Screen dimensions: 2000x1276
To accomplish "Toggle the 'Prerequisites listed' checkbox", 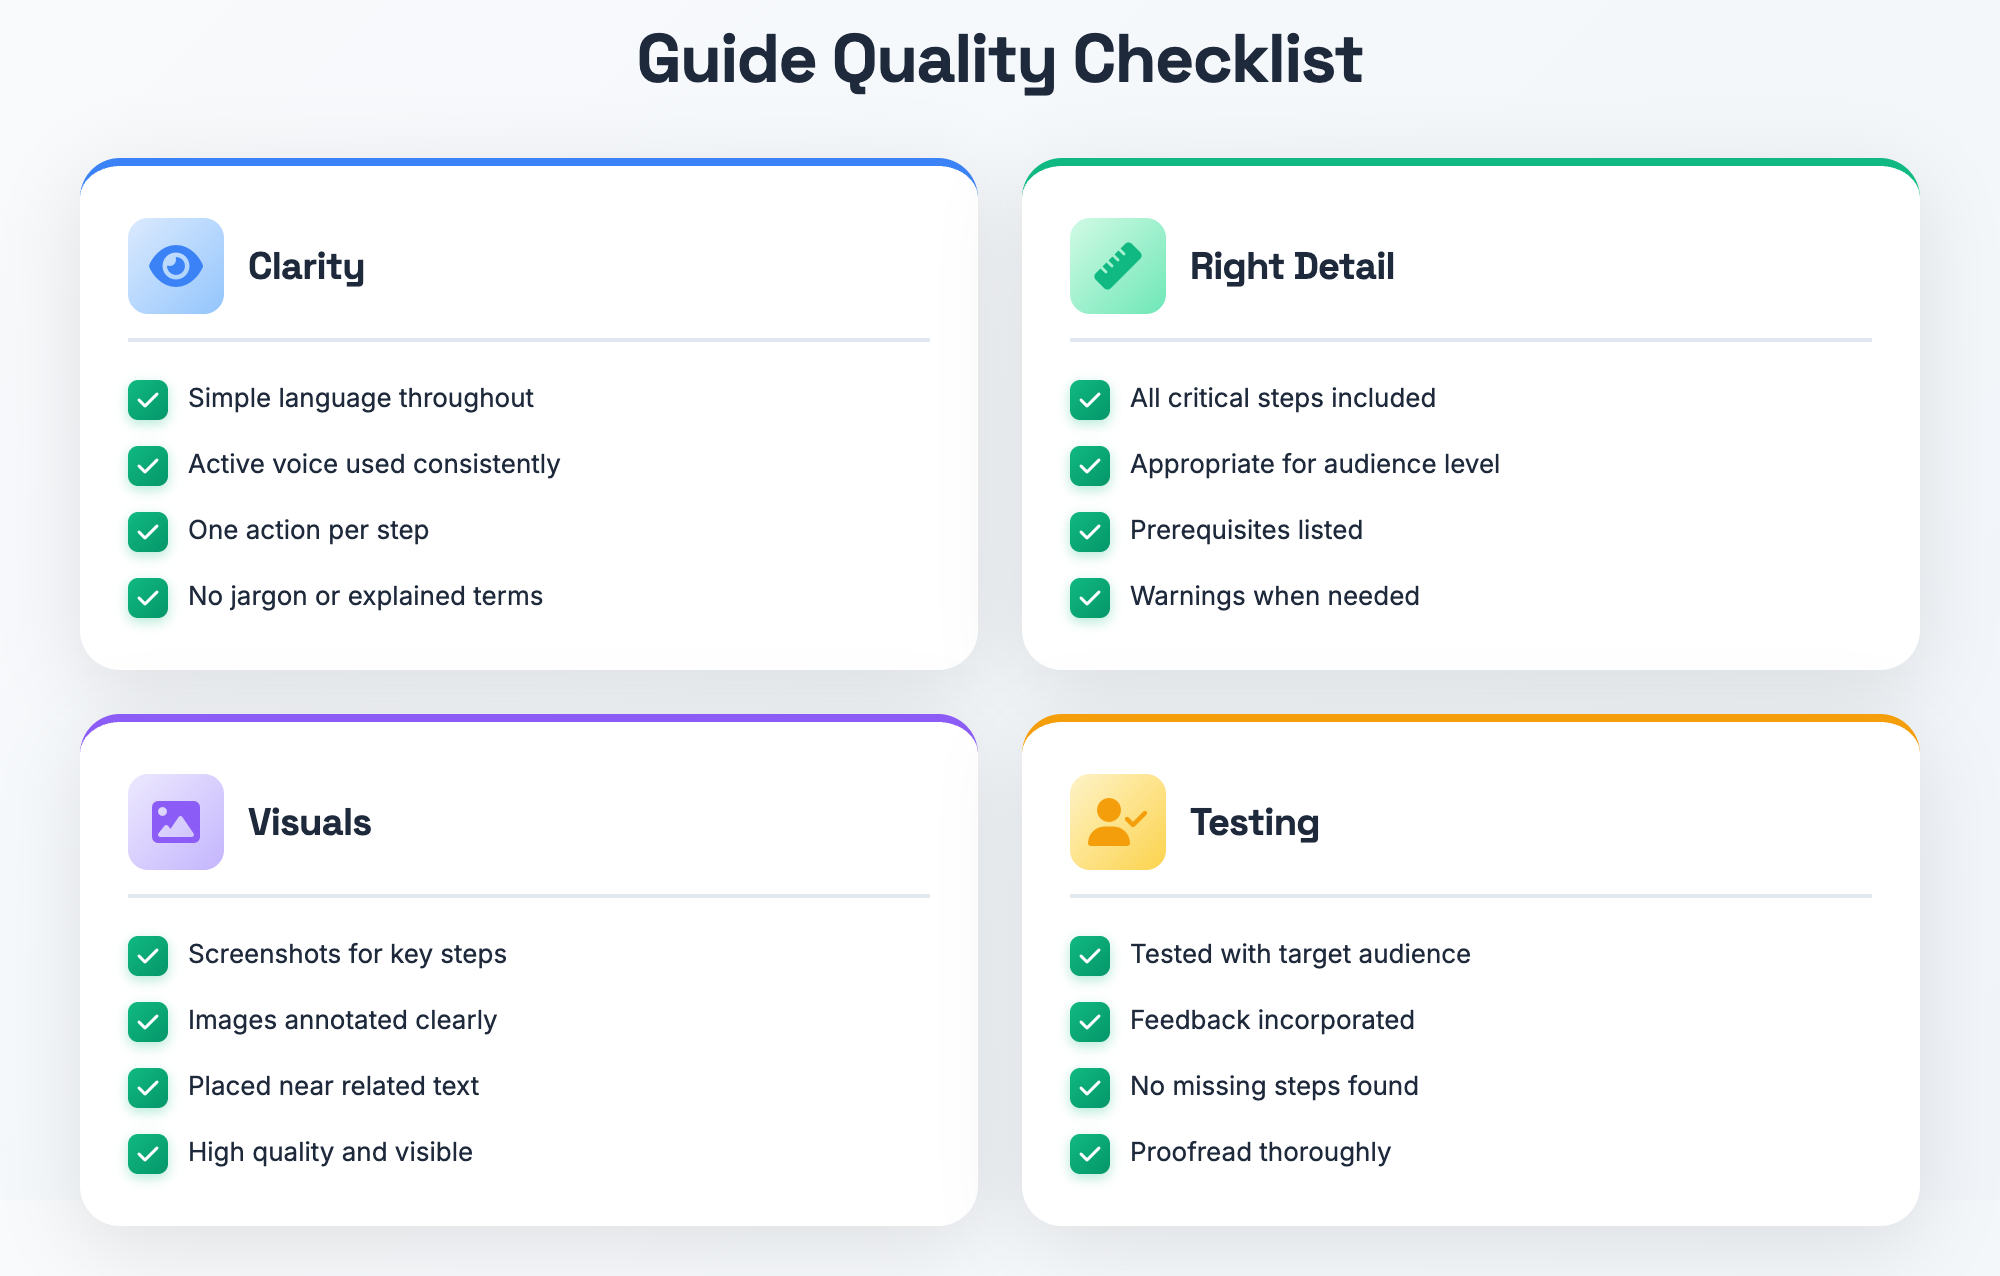I will (1090, 532).
